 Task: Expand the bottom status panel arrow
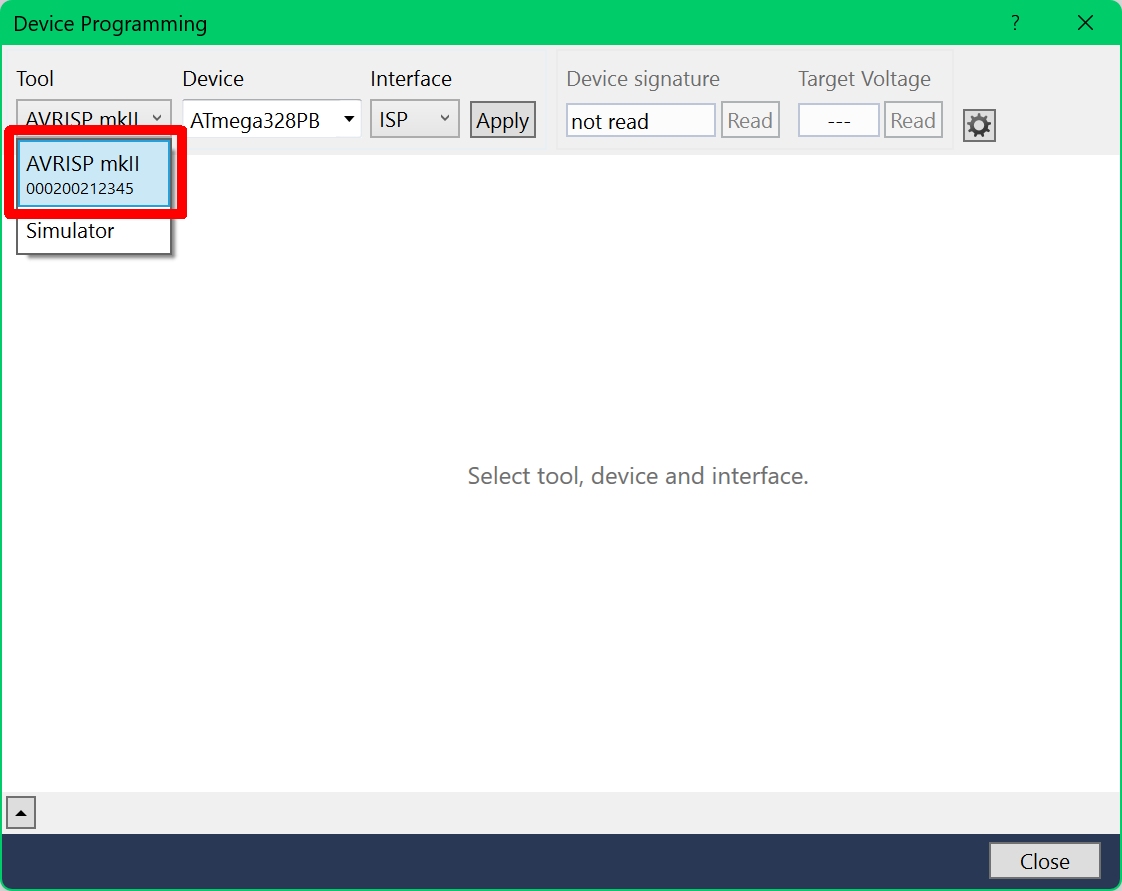21,813
